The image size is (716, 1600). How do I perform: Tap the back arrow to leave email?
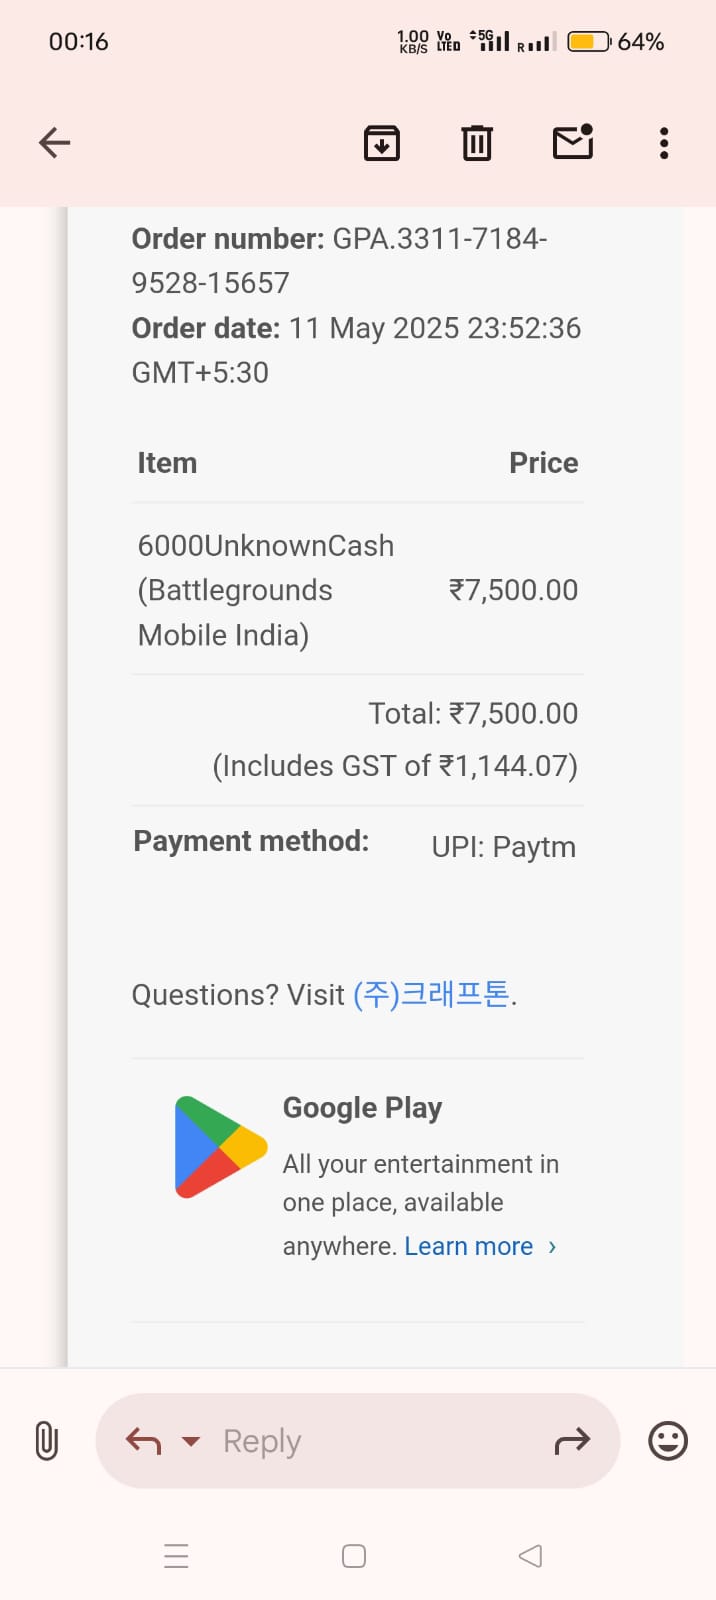tap(55, 143)
